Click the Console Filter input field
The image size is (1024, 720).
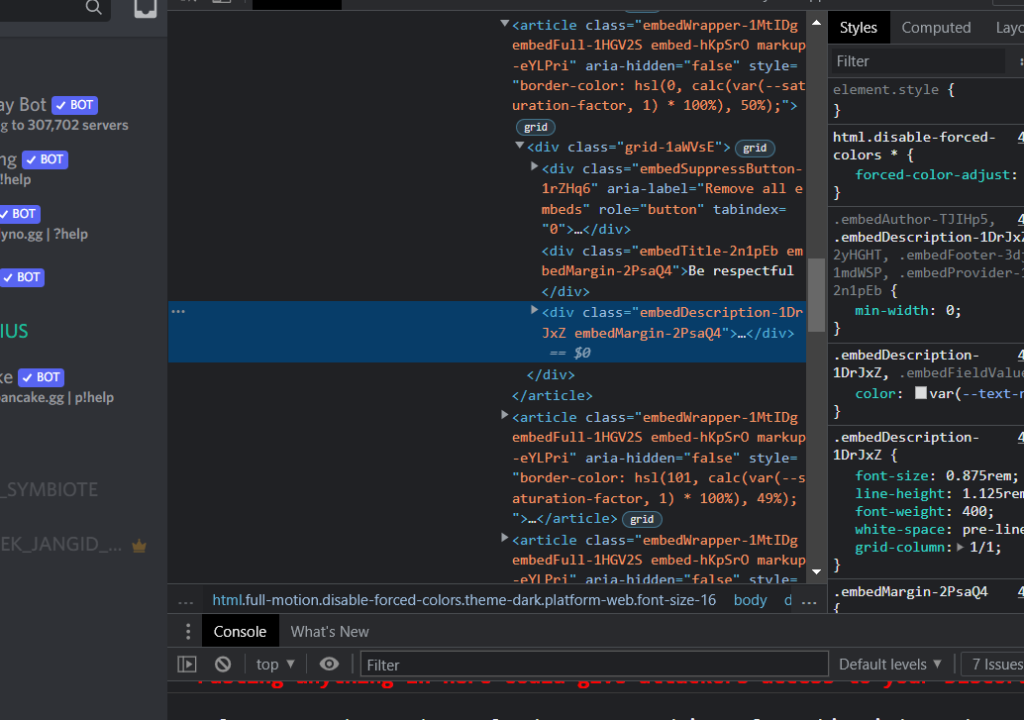point(594,664)
